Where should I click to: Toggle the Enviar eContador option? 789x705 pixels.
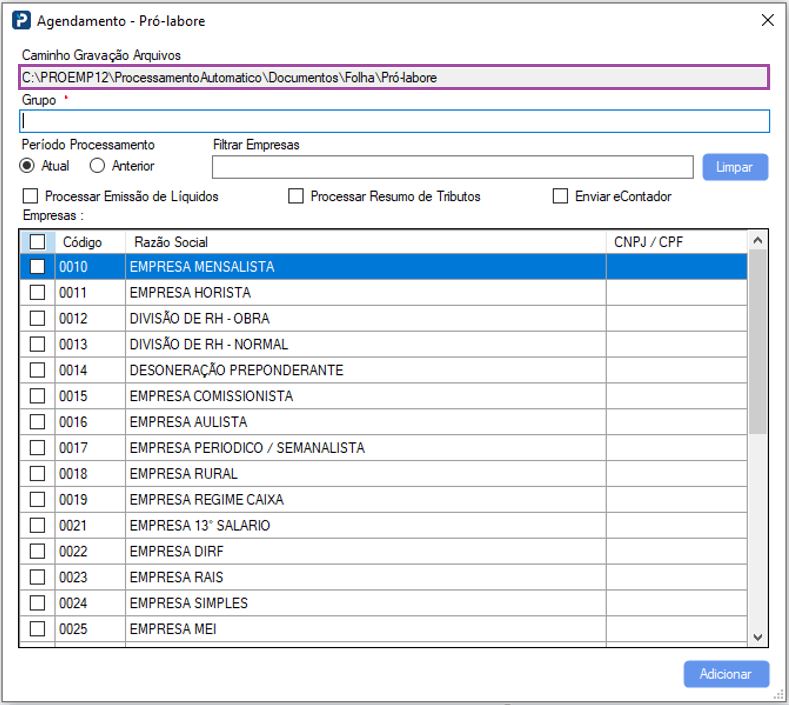[x=560, y=197]
